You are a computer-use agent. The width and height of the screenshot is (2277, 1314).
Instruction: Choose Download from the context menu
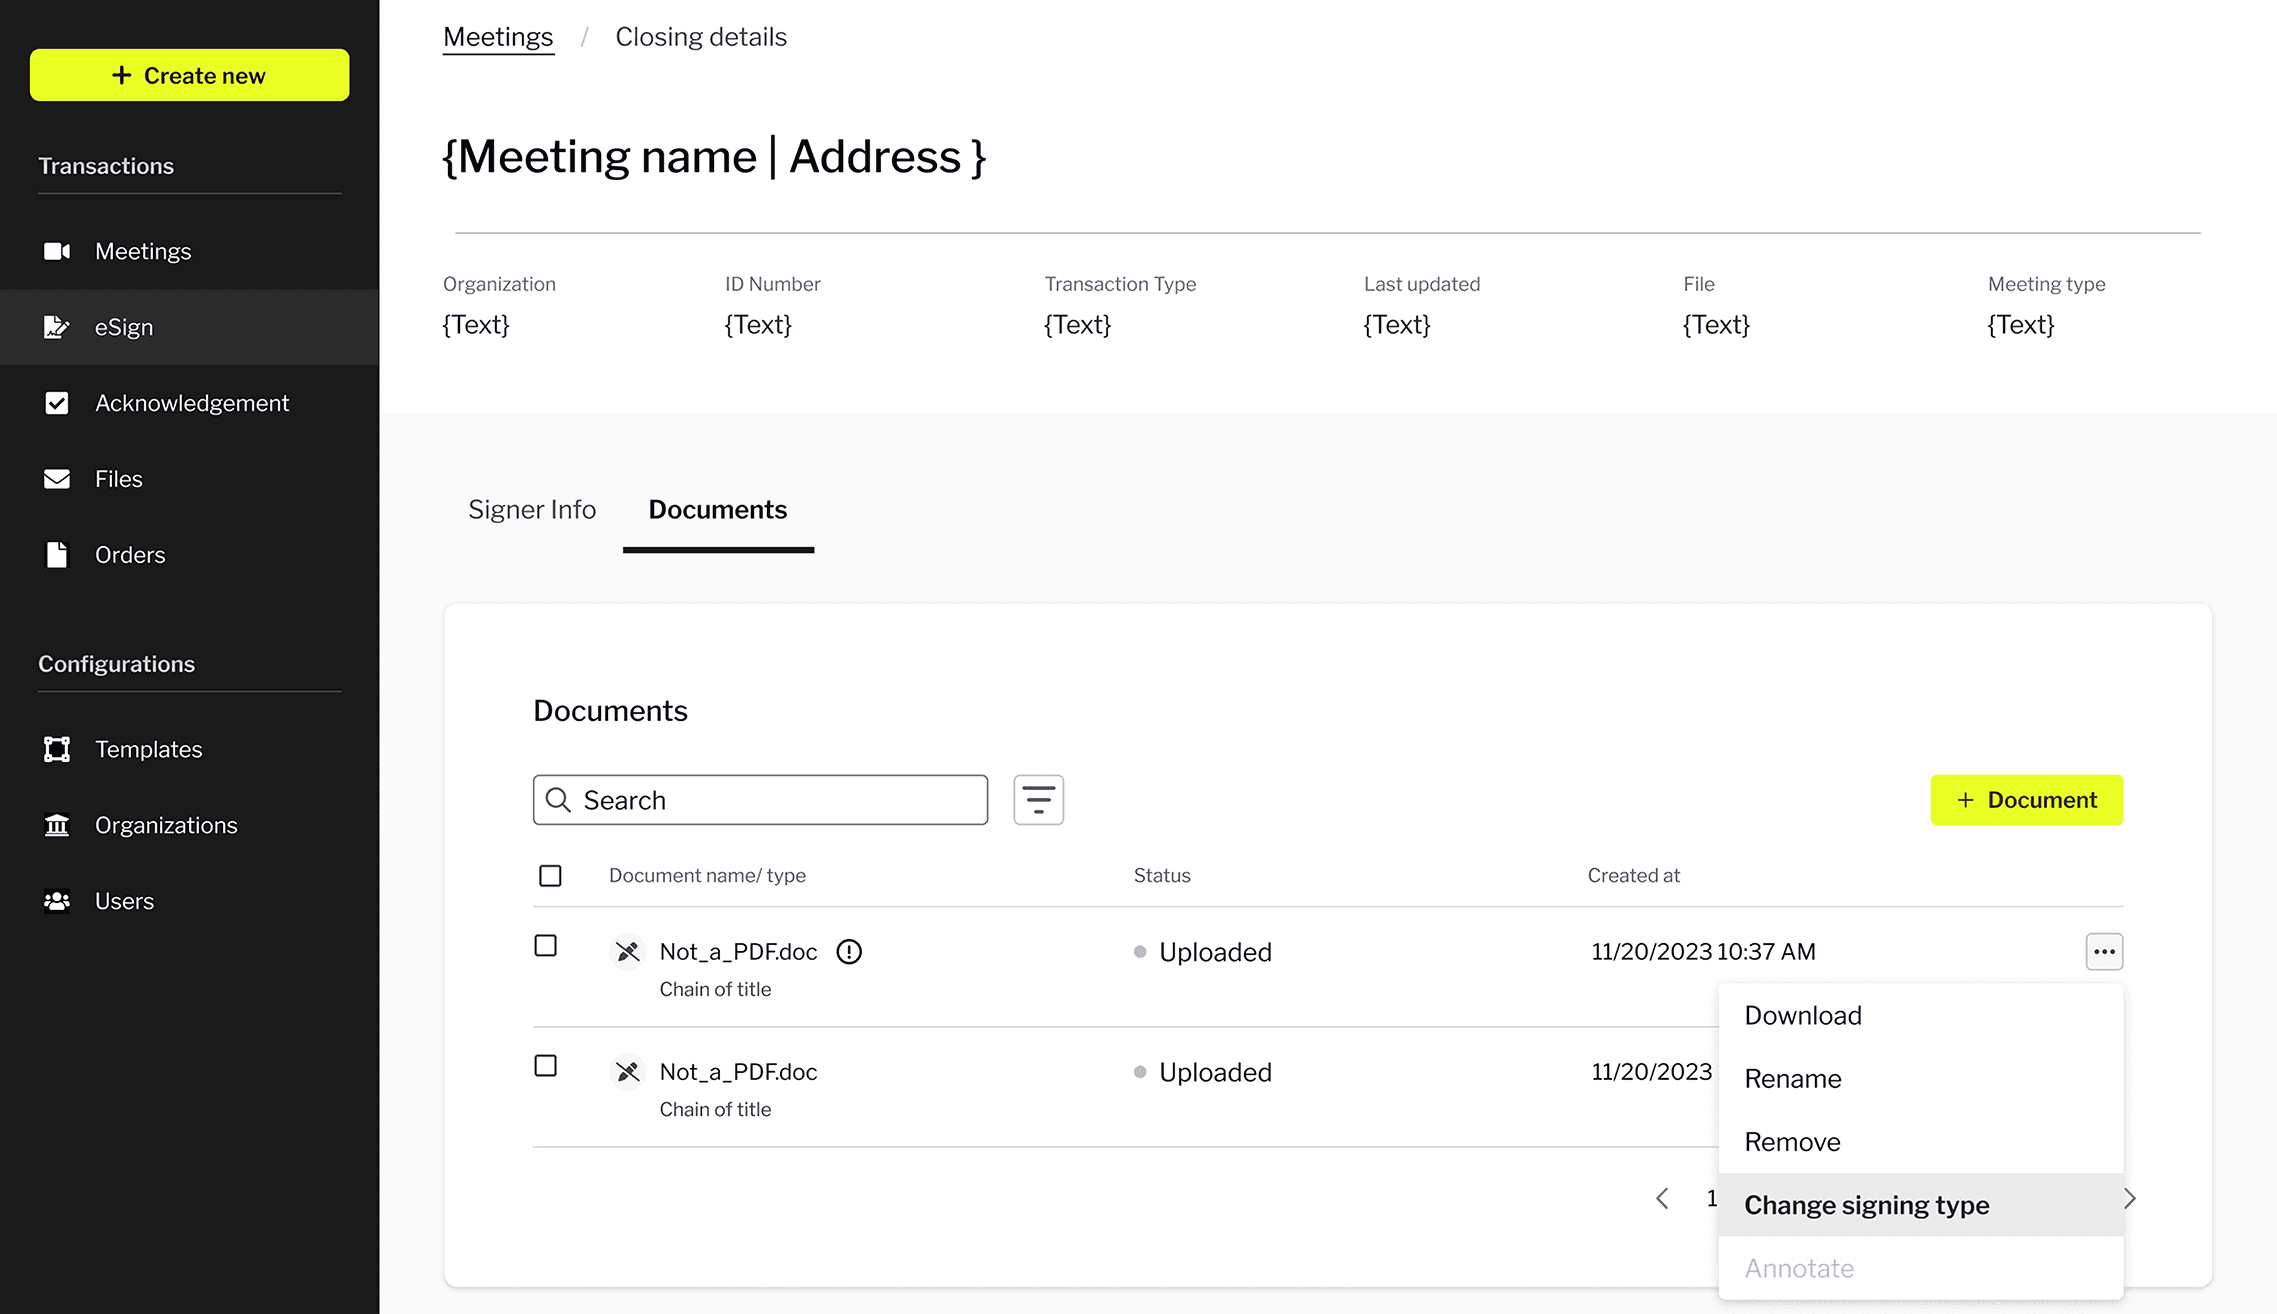coord(1803,1016)
